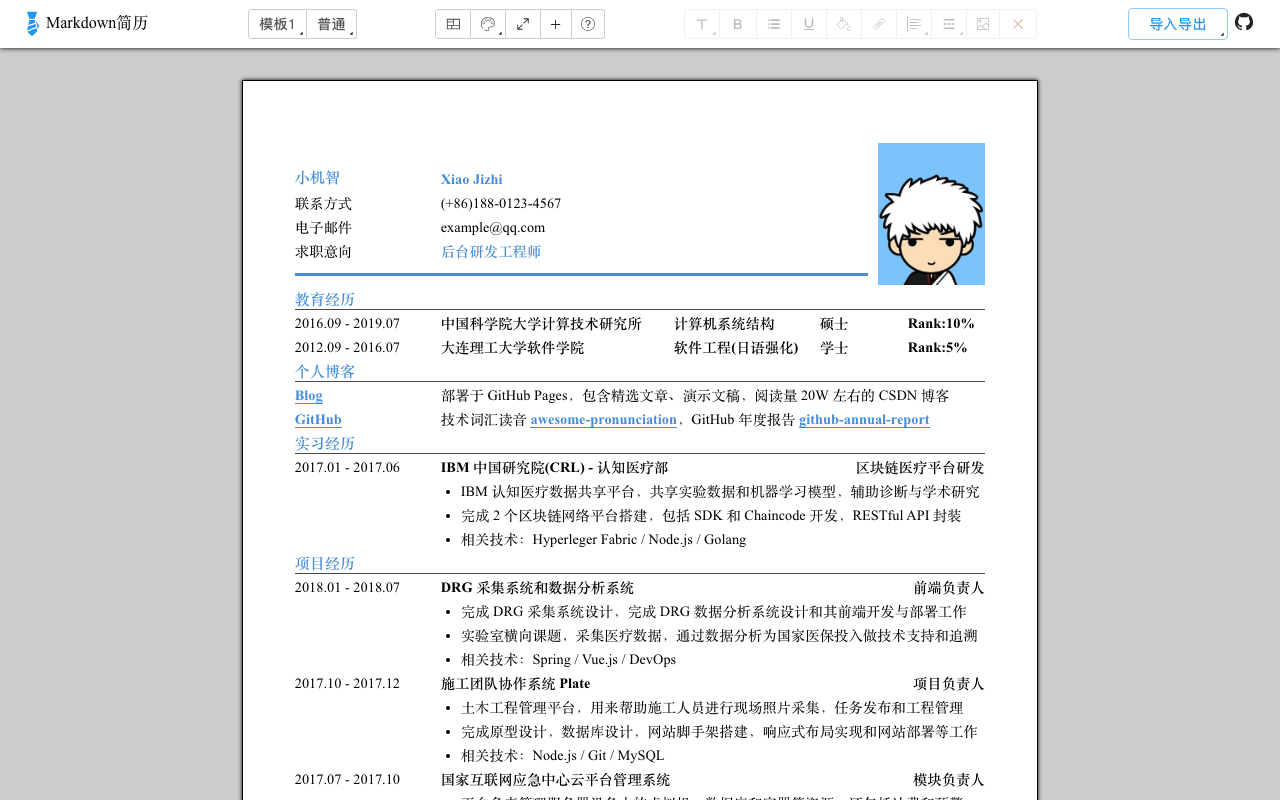Click the 区块链医疗平台研发 role text
Screen dimensions: 1280x800
coord(920,468)
